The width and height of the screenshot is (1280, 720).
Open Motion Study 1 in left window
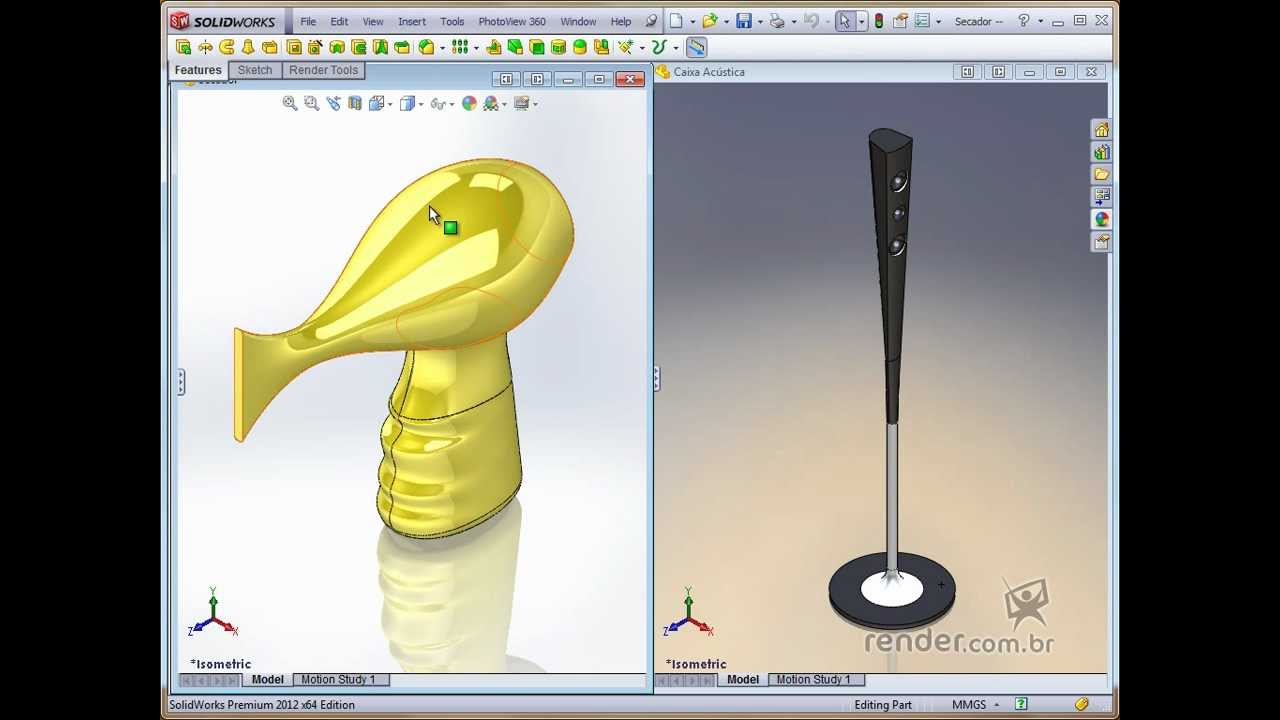click(338, 680)
